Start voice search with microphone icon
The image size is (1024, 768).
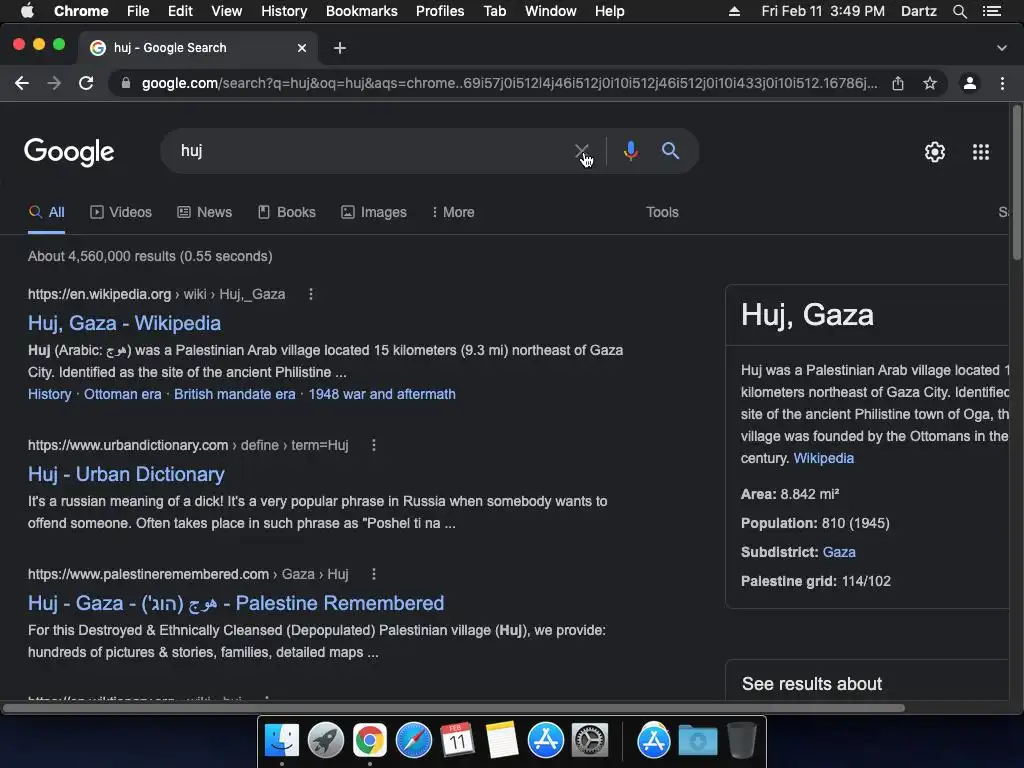pyautogui.click(x=630, y=151)
